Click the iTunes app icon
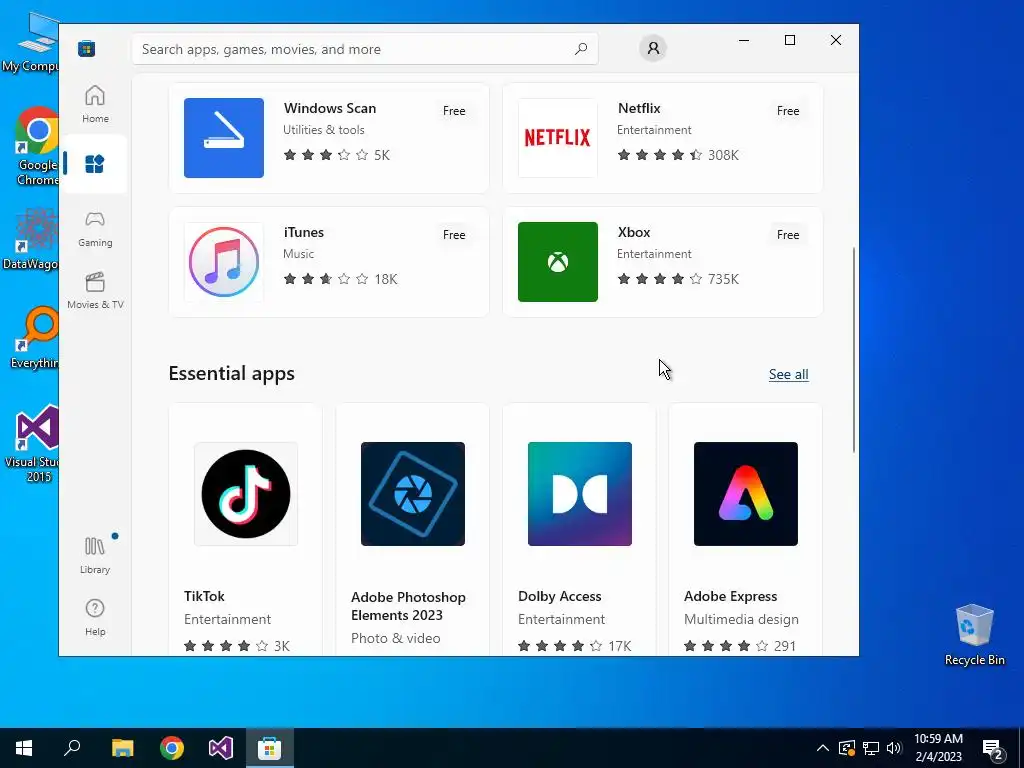 point(224,262)
